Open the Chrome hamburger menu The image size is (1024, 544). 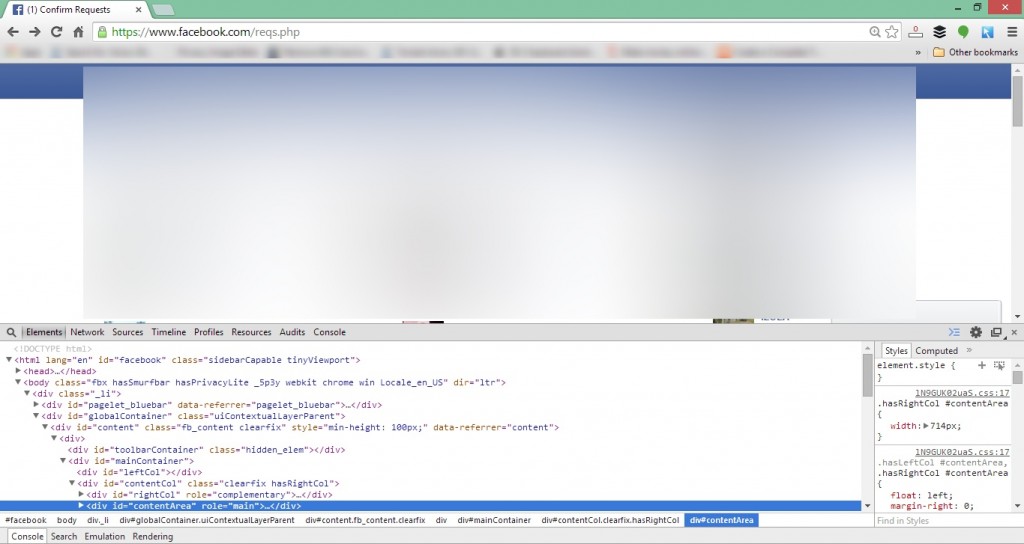click(x=1012, y=32)
